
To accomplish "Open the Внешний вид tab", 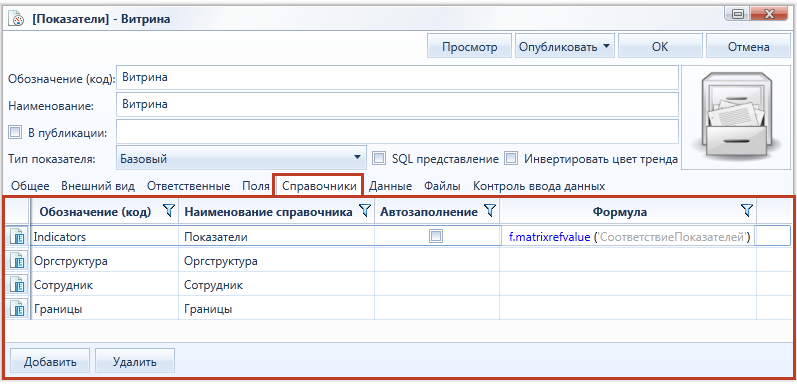I will pos(98,186).
